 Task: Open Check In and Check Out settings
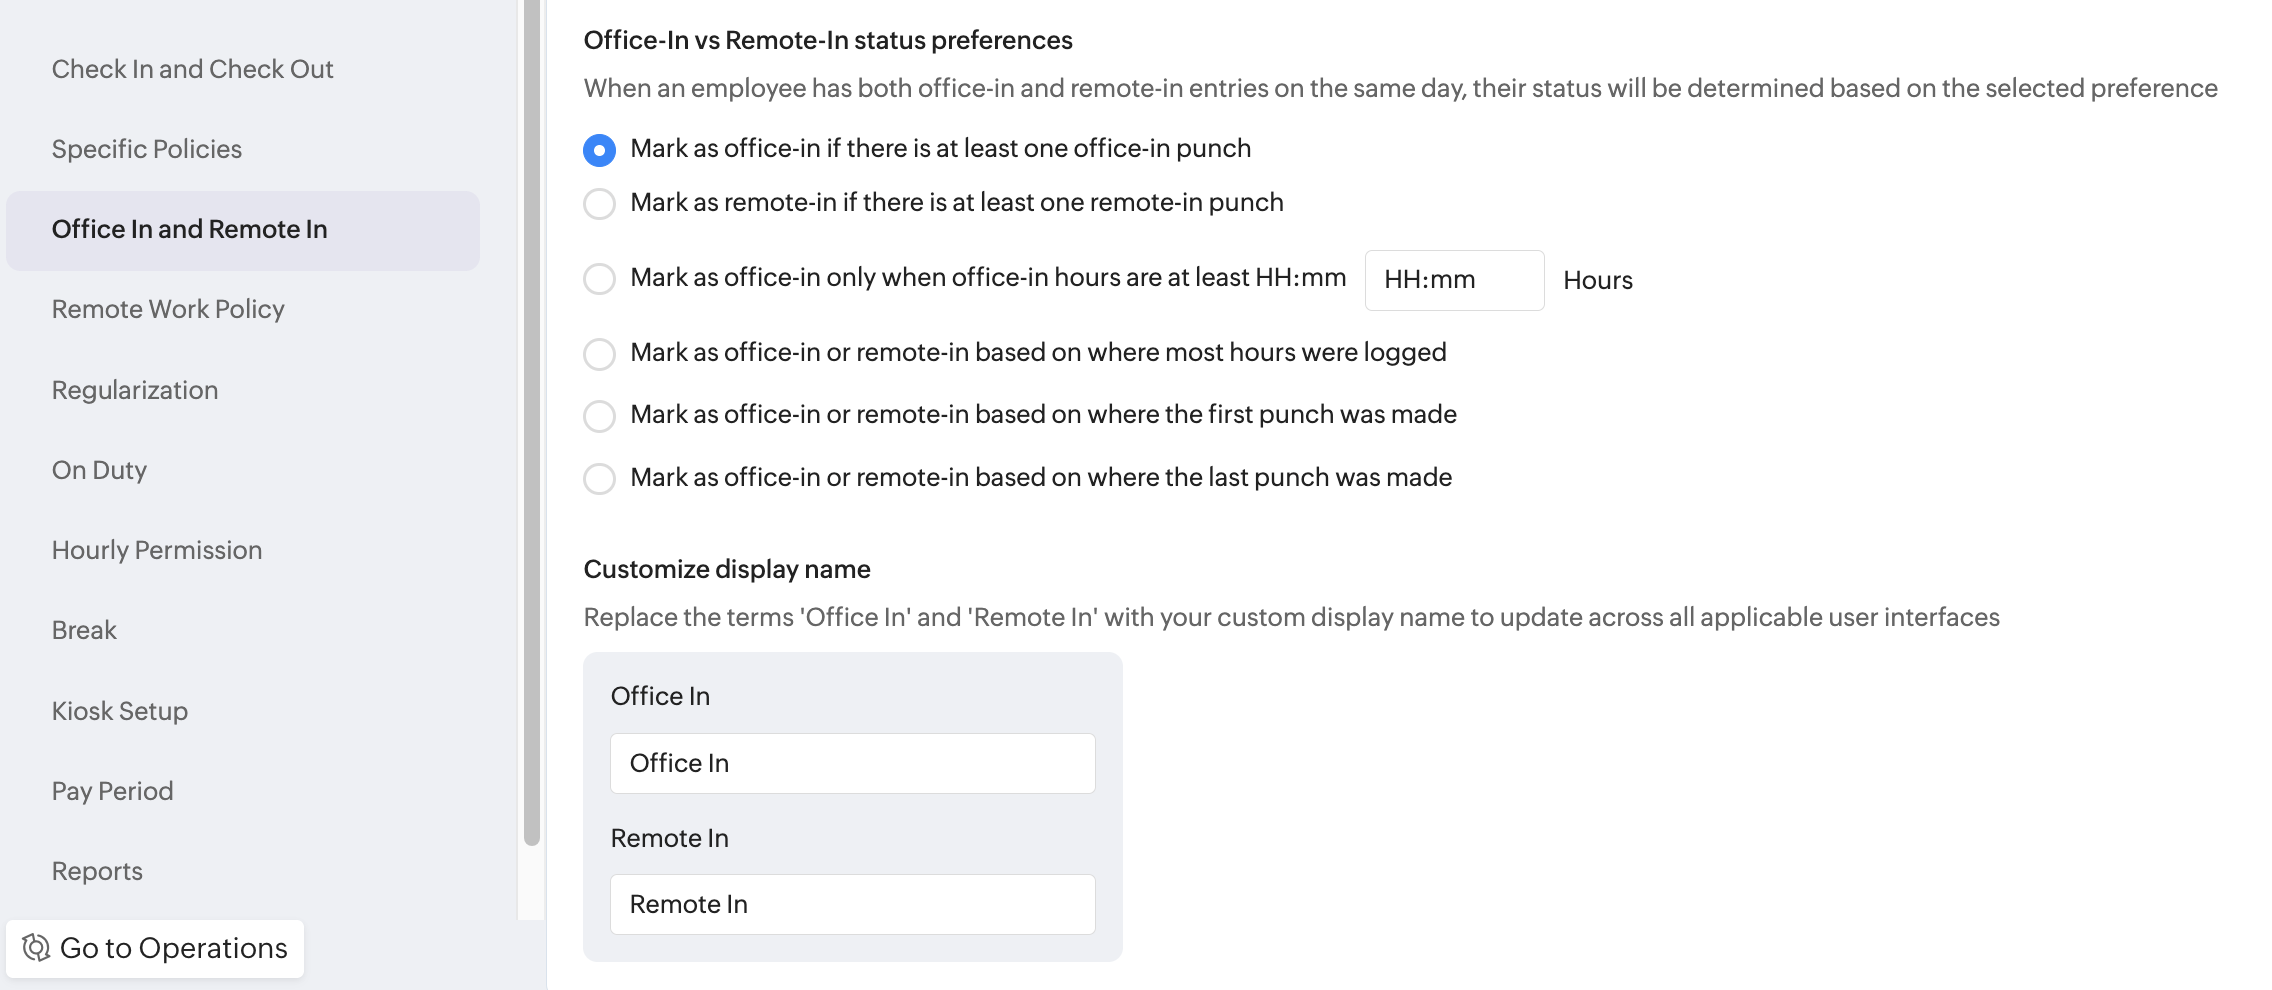192,69
